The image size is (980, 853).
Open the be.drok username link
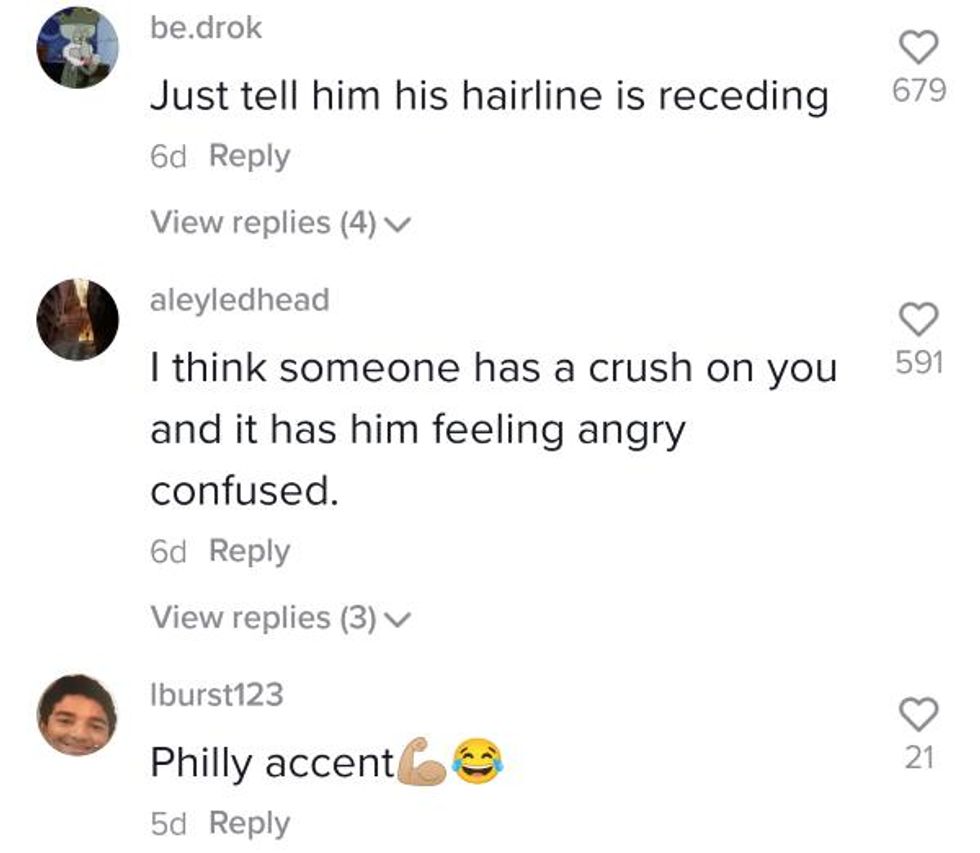click(x=206, y=28)
